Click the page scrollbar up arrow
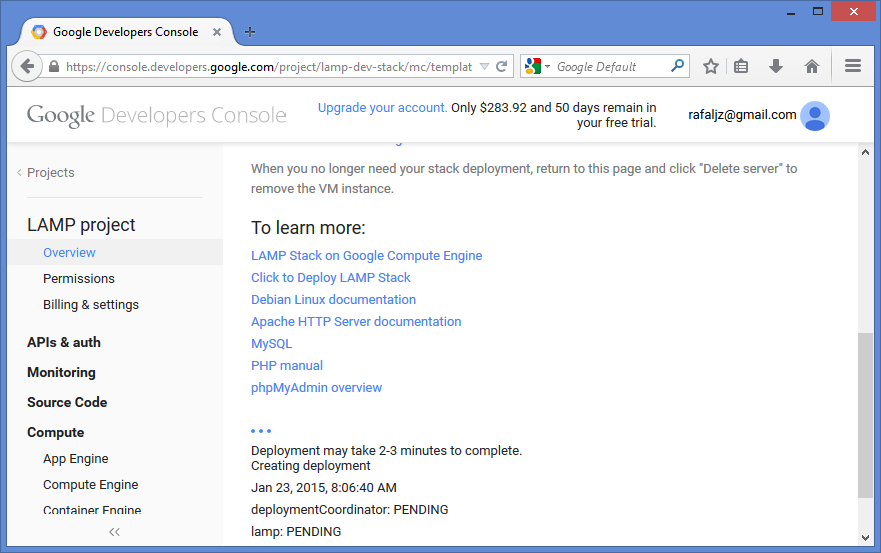This screenshot has height=553, width=881. (x=865, y=152)
